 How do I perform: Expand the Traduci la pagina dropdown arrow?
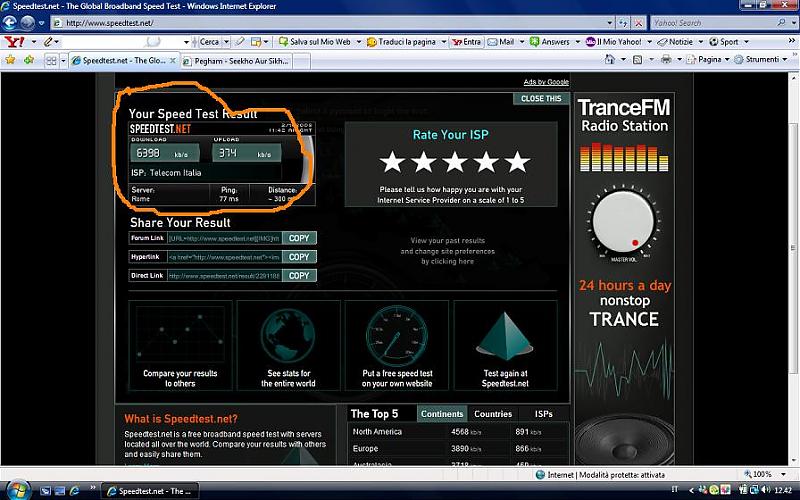pyautogui.click(x=443, y=42)
